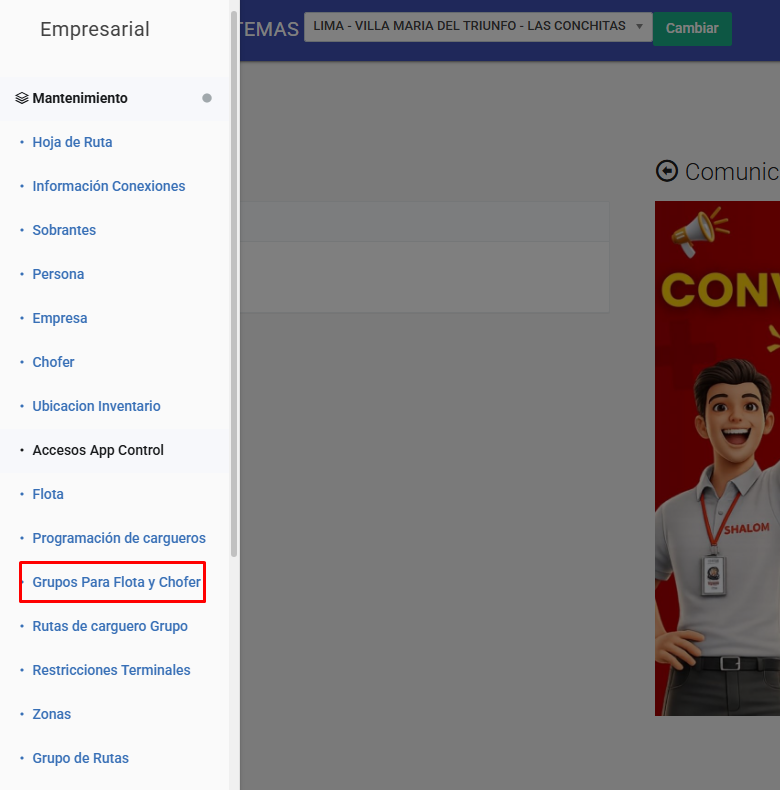Open Grupos Para Flota y Chofer
Image resolution: width=780 pixels, height=790 pixels.
coord(116,582)
